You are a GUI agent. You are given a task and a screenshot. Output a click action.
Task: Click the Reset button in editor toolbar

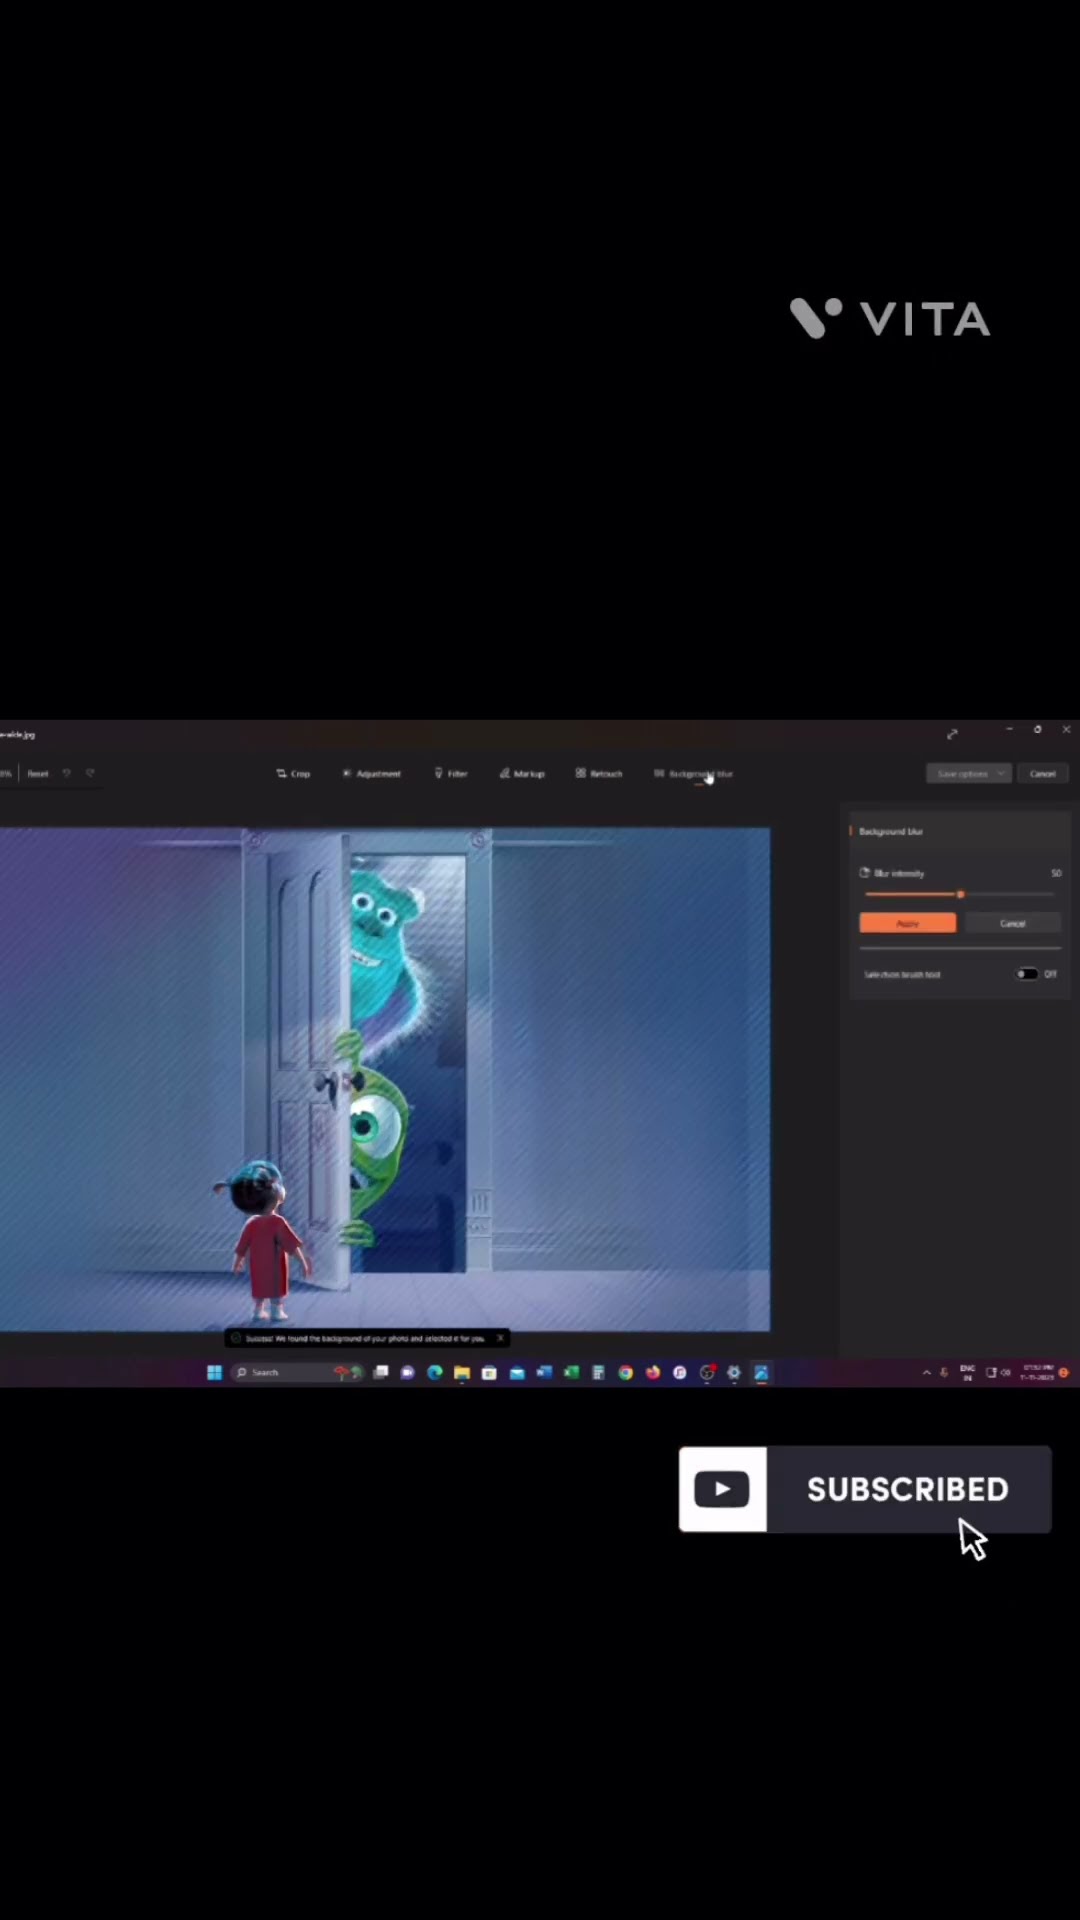tap(38, 773)
